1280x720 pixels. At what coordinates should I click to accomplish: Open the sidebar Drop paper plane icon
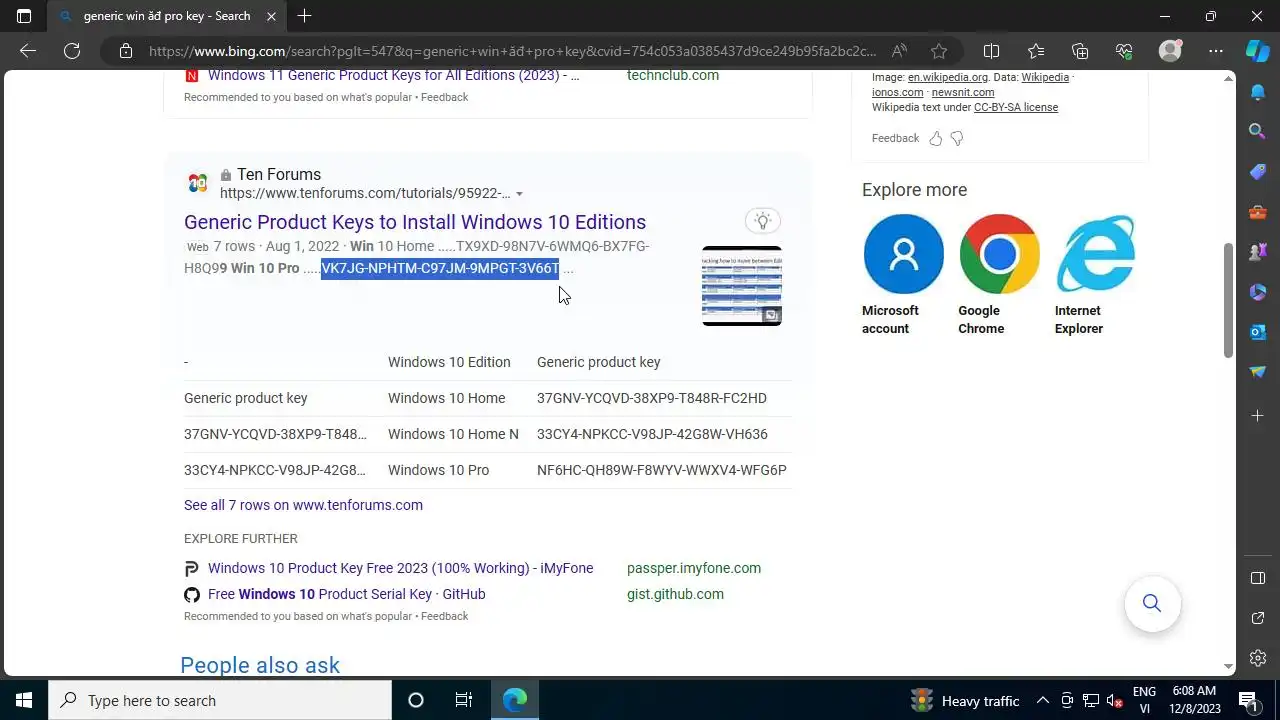(x=1258, y=371)
